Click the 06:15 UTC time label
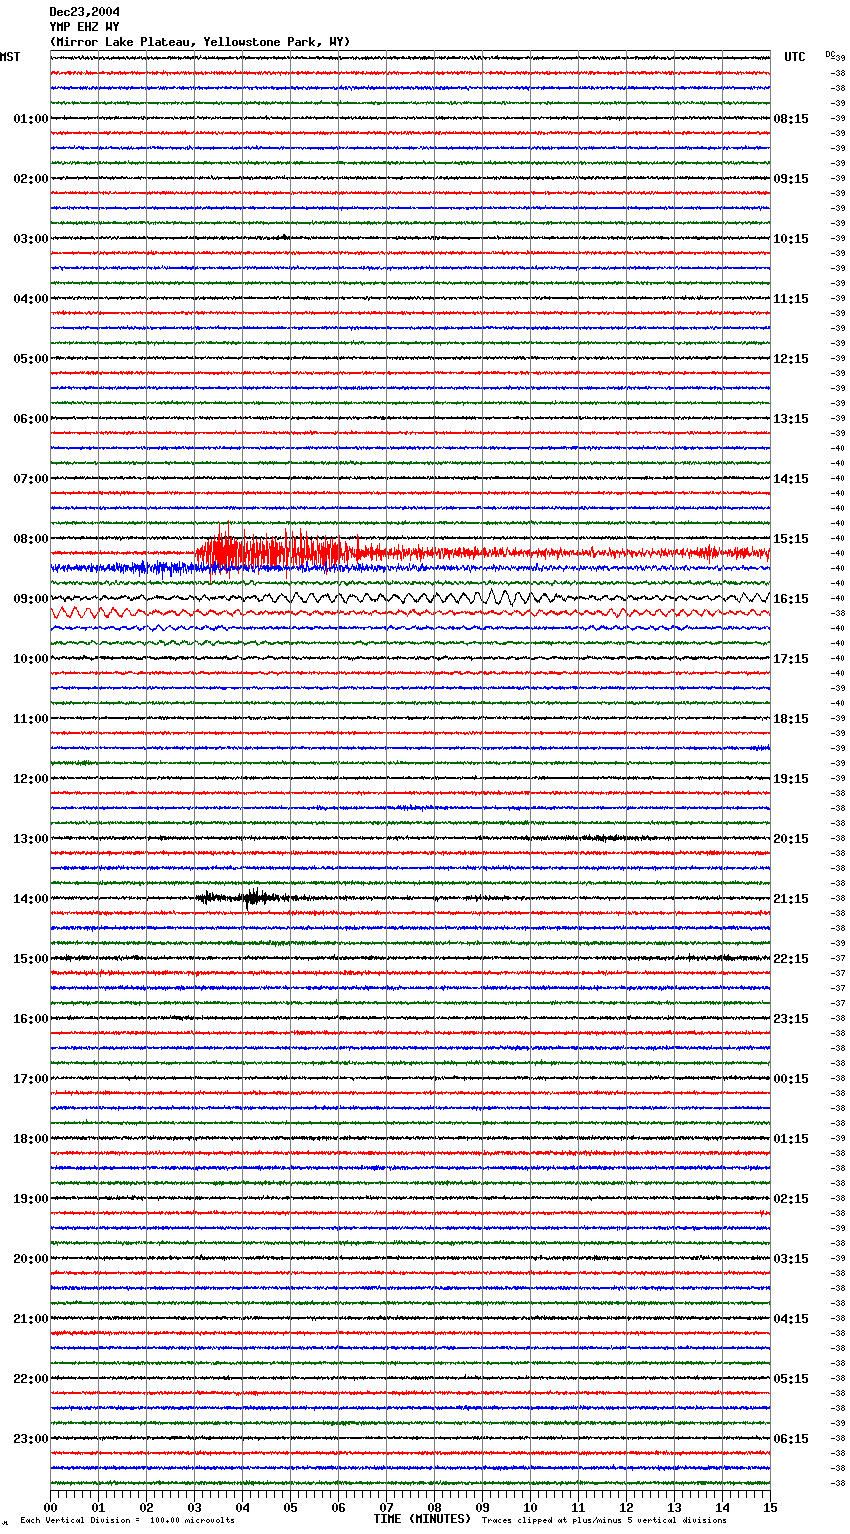 [x=791, y=1439]
